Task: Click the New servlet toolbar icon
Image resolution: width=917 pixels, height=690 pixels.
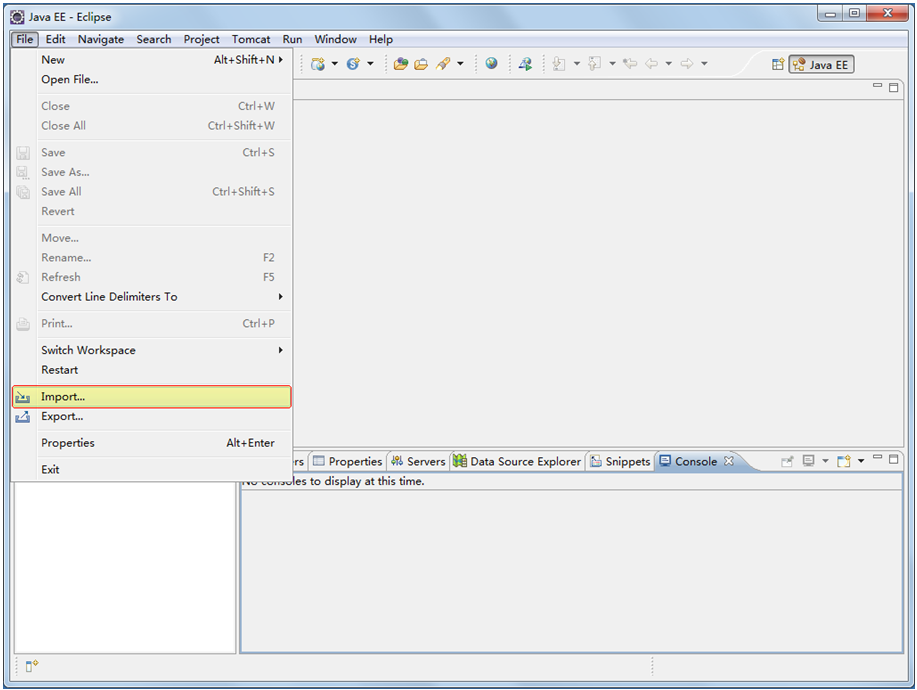Action: (353, 64)
